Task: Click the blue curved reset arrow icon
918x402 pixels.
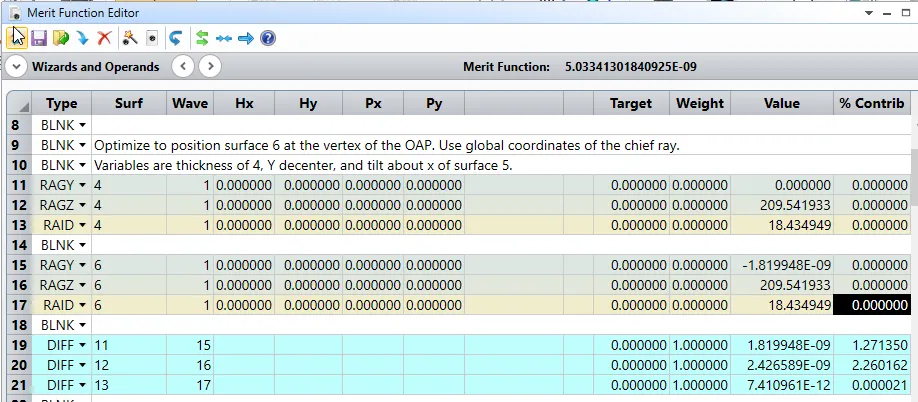Action: [176, 38]
